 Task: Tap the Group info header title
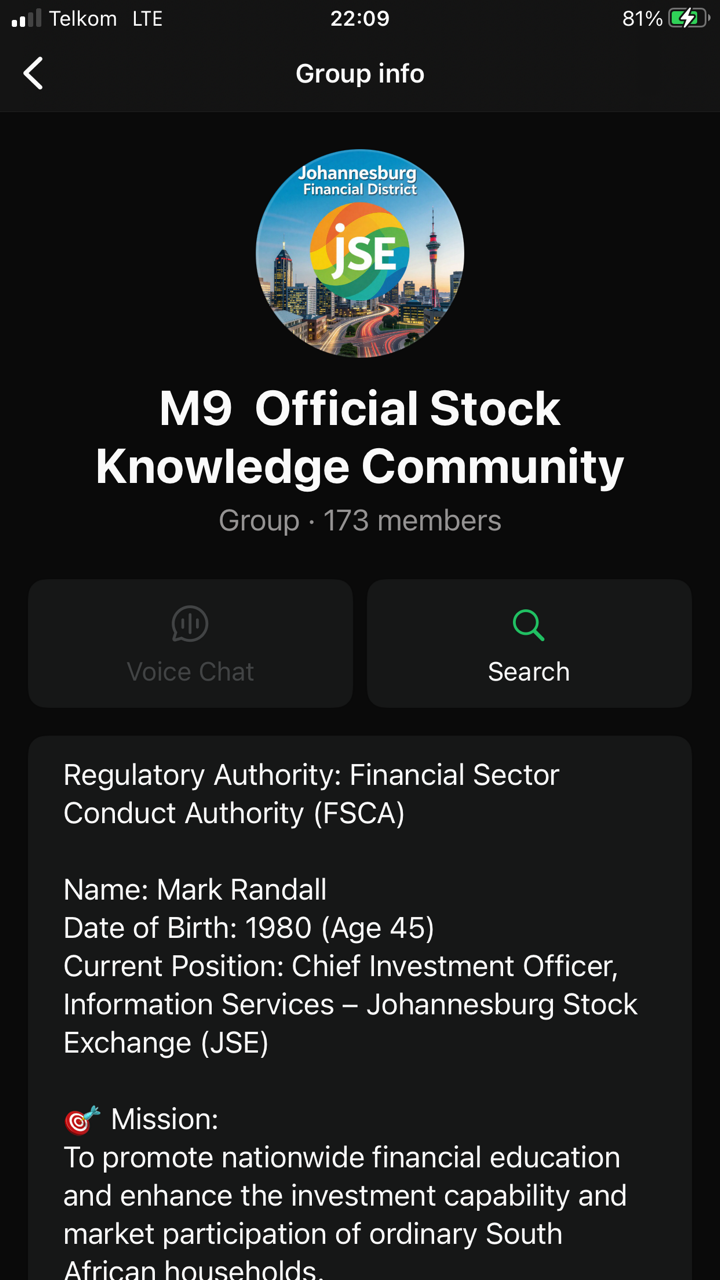[x=360, y=73]
